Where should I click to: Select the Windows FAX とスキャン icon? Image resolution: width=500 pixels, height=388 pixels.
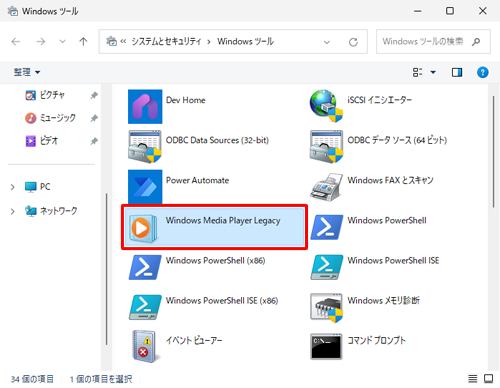[x=326, y=187]
